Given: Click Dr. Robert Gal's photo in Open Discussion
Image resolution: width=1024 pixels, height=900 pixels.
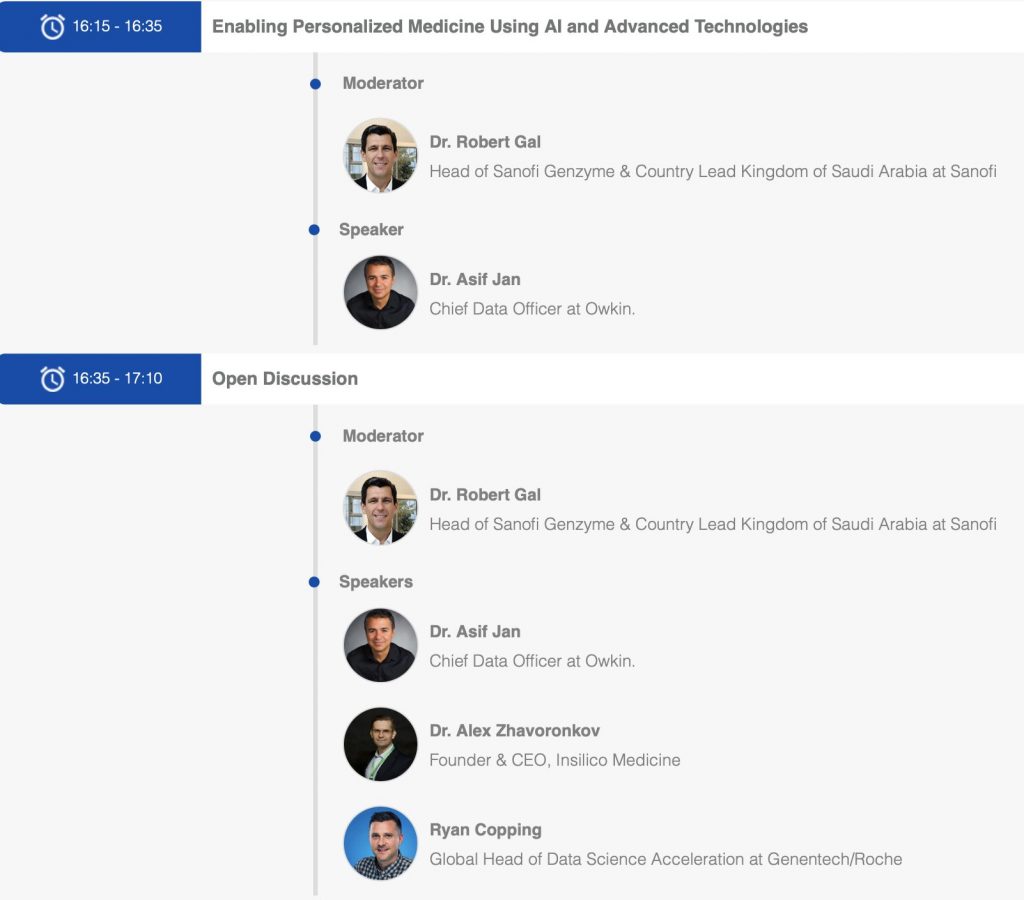Looking at the screenshot, I should point(380,507).
